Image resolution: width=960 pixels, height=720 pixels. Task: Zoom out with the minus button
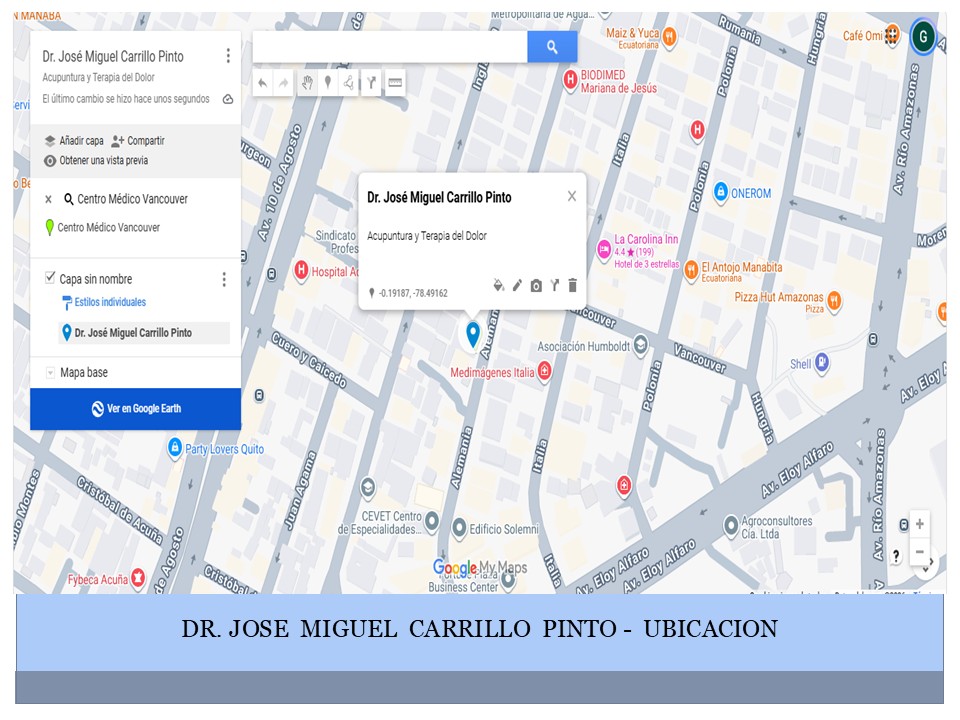pyautogui.click(x=920, y=552)
